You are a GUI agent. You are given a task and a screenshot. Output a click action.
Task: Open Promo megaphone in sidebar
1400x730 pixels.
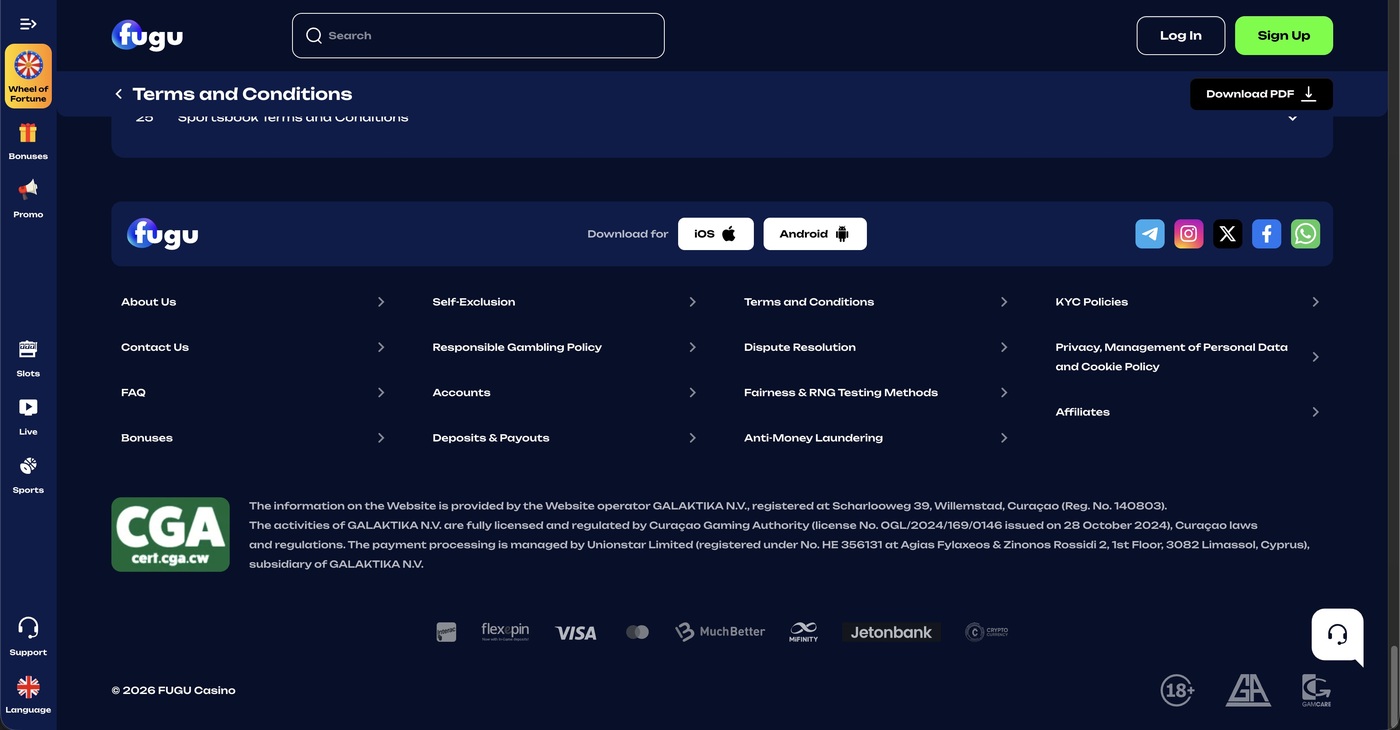coord(28,198)
